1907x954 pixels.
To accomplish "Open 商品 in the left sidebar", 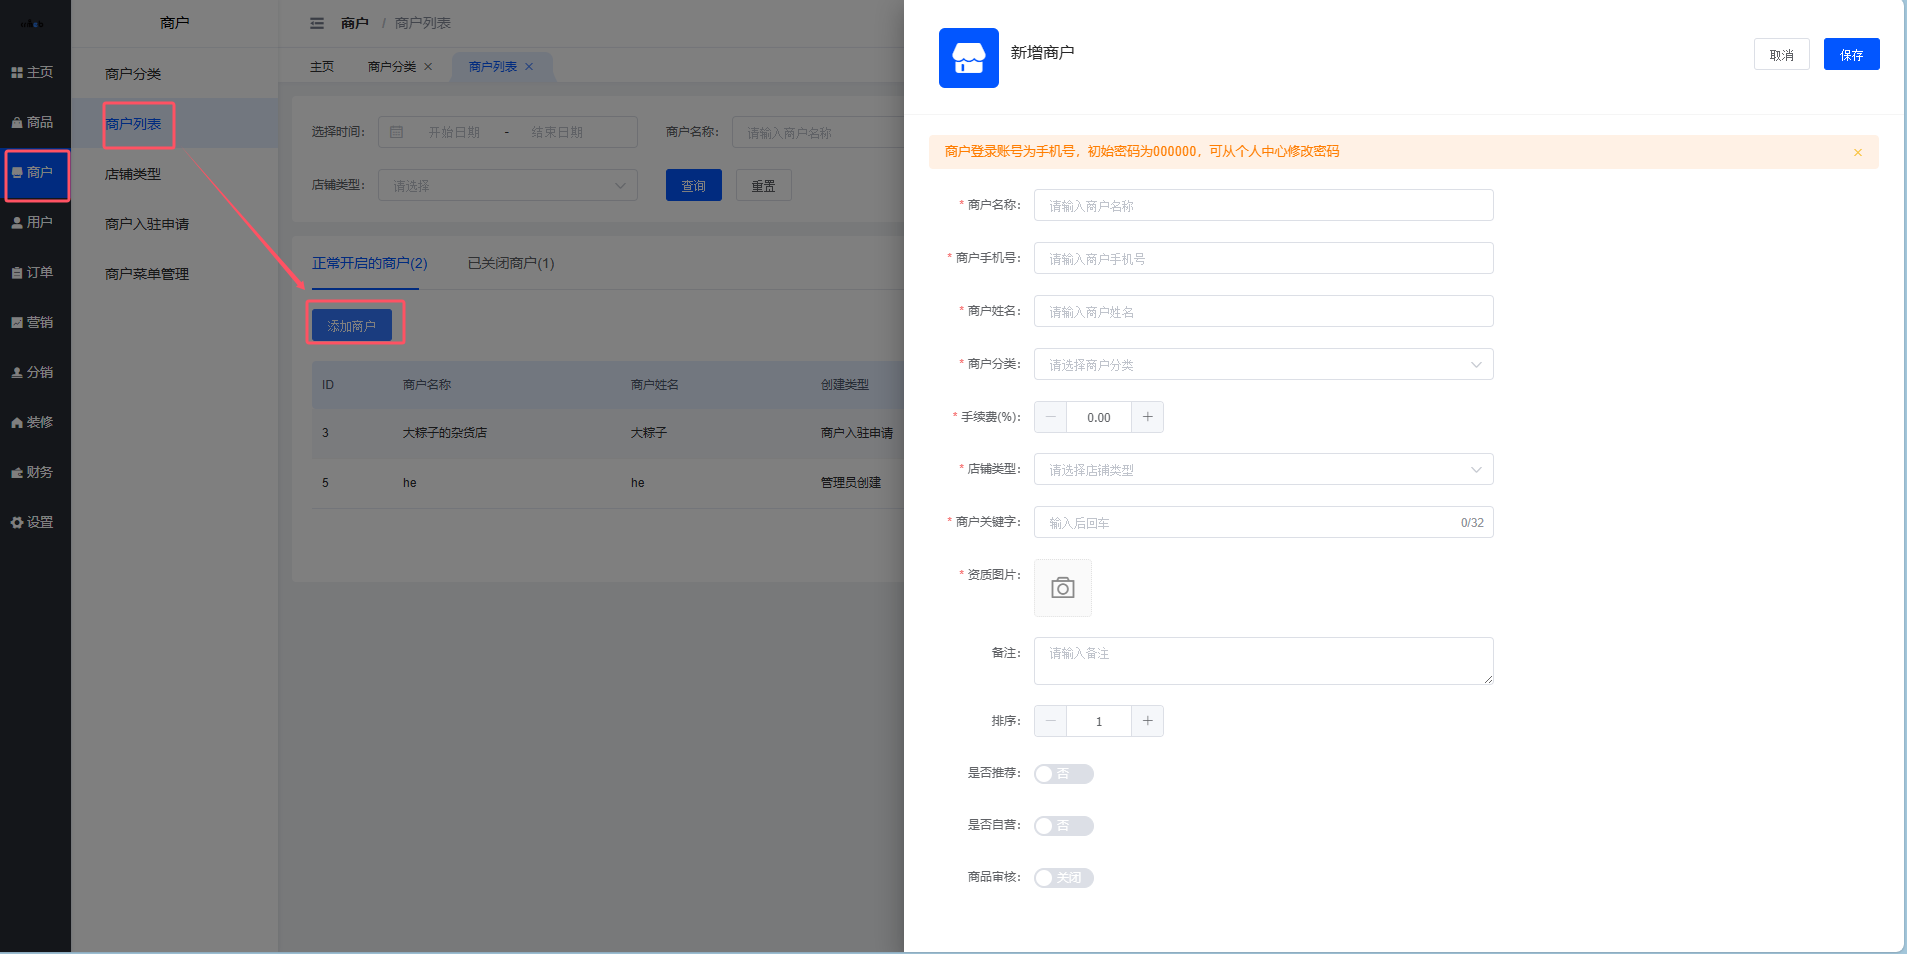I will [x=33, y=122].
